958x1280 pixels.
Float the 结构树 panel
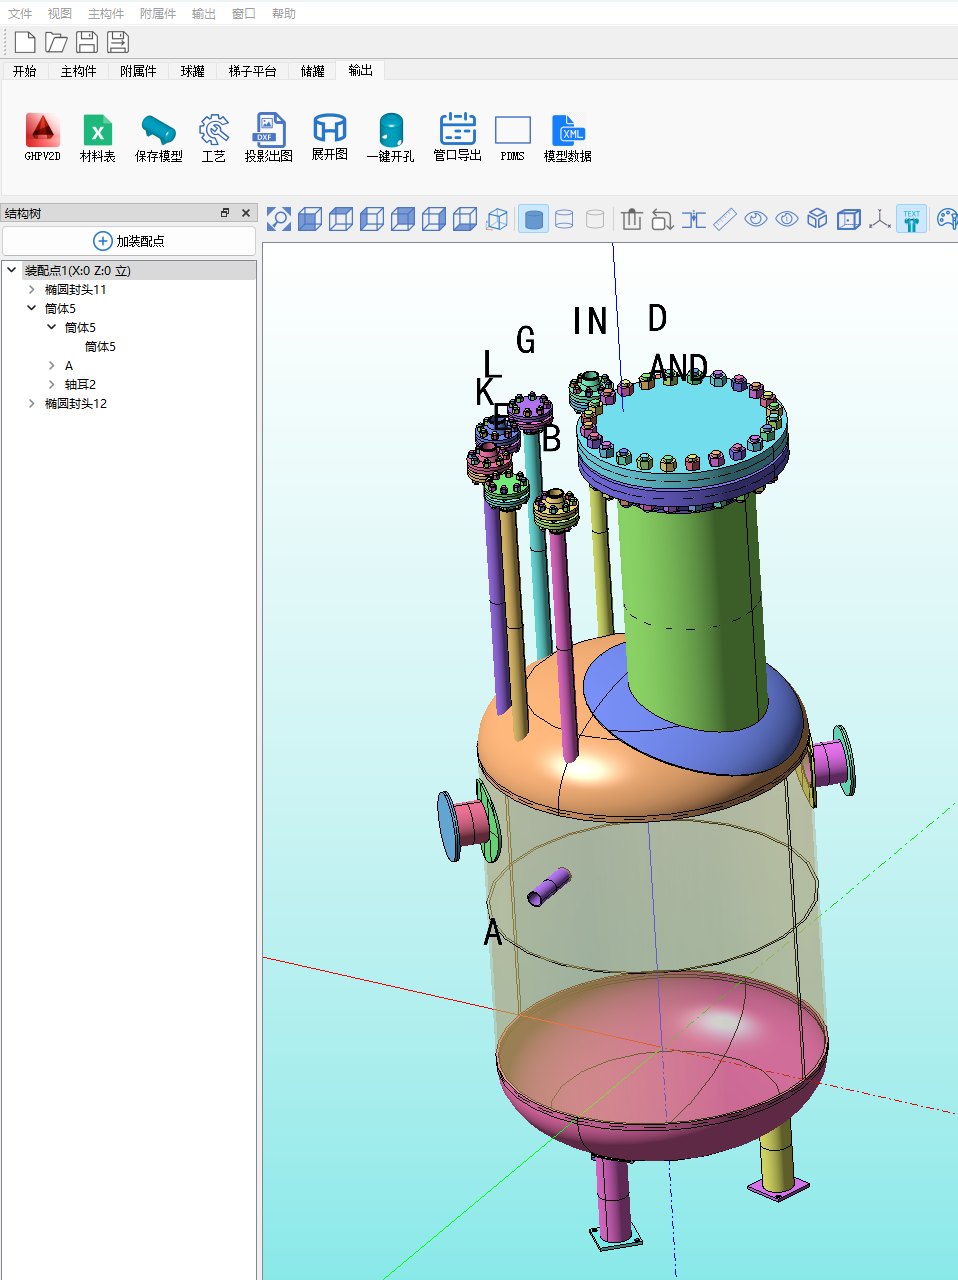click(225, 213)
